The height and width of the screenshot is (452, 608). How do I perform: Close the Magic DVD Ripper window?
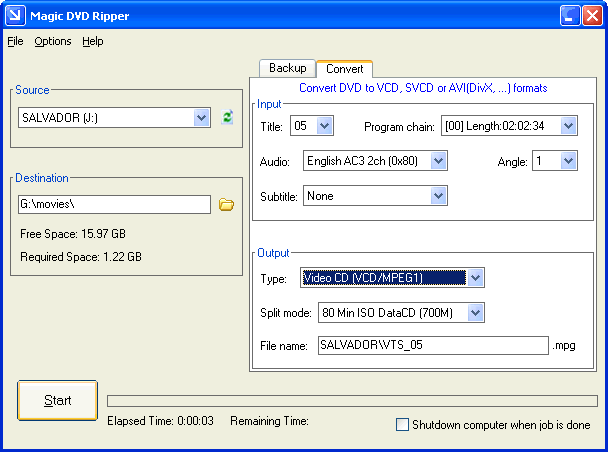pyautogui.click(x=592, y=16)
